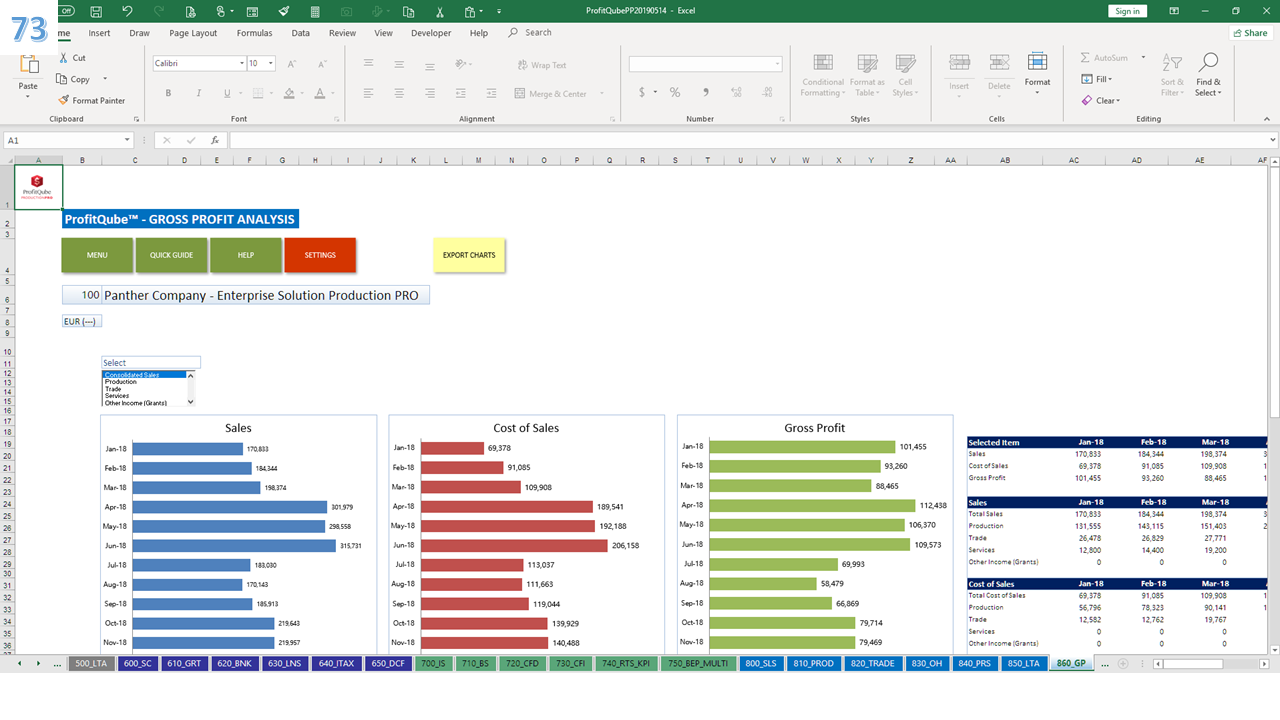
Task: Toggle Wrap Text
Action: coord(541,65)
